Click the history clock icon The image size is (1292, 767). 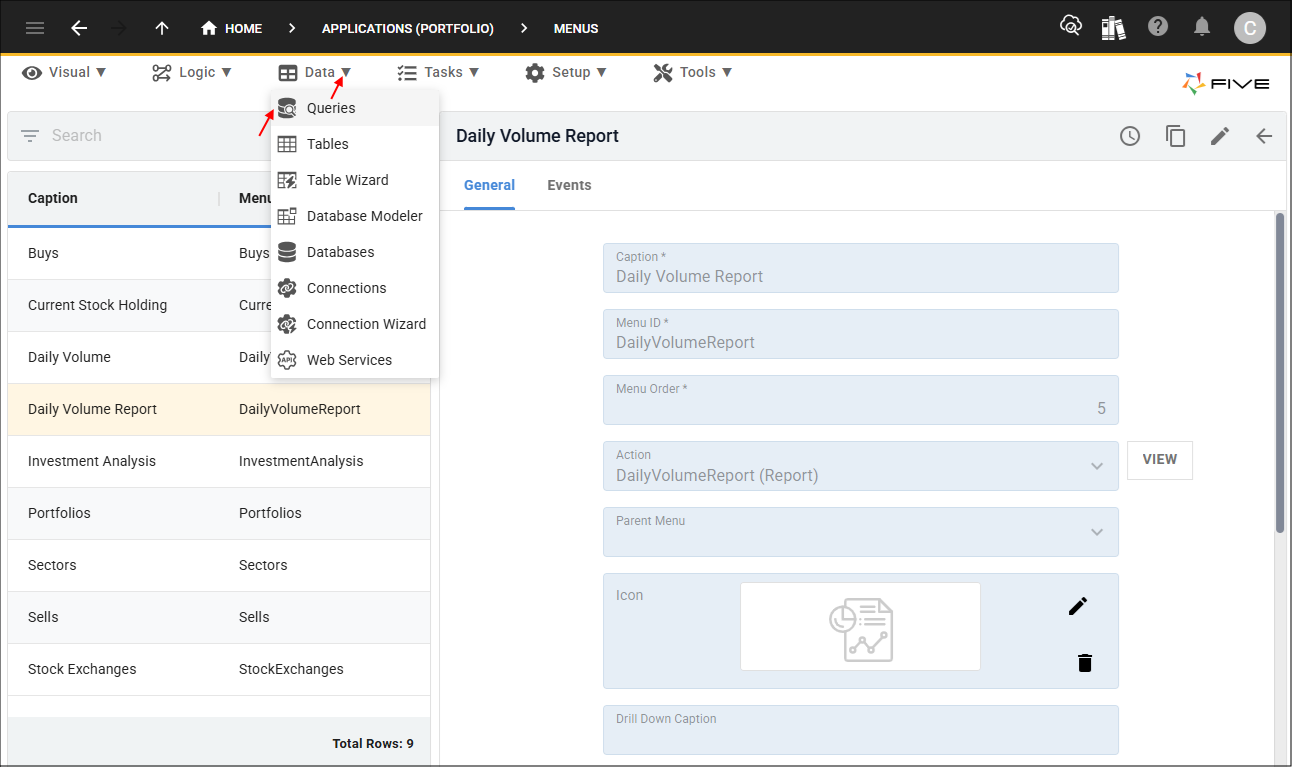click(x=1130, y=136)
